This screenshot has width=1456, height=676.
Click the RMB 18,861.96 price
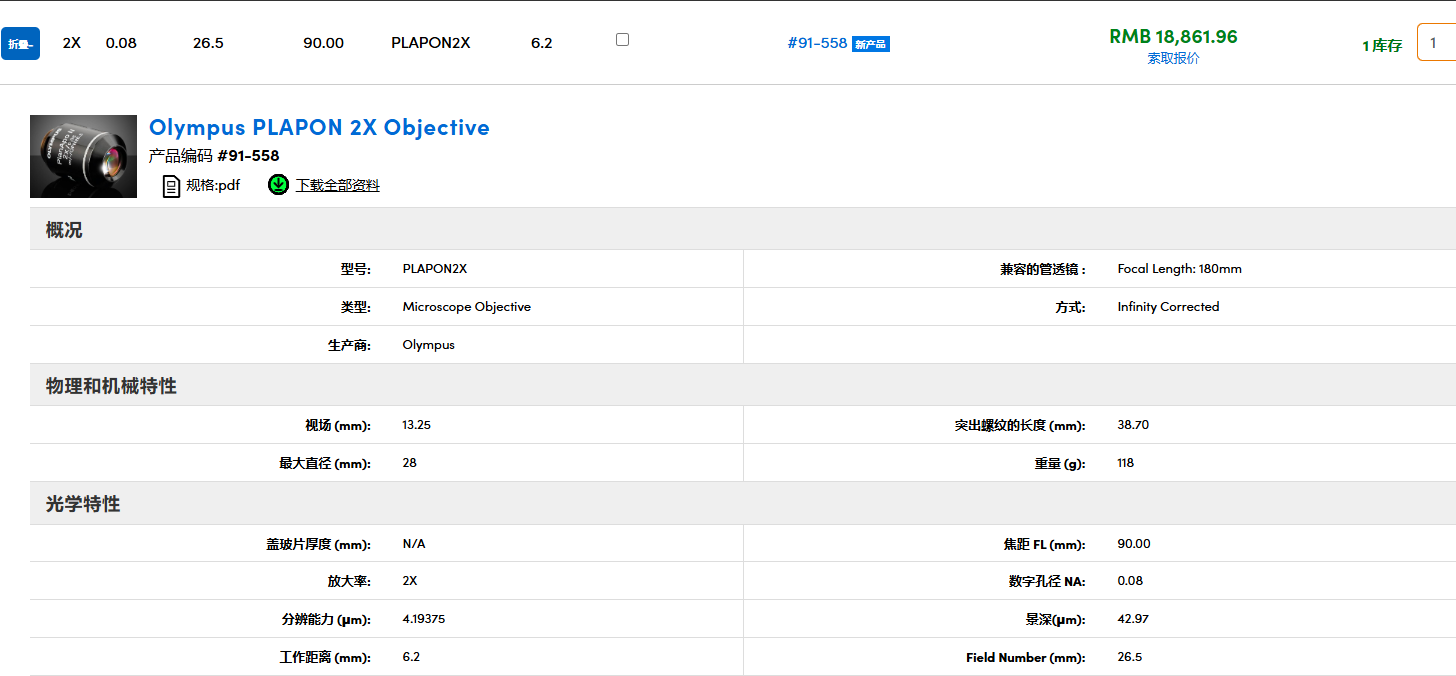pyautogui.click(x=1173, y=37)
